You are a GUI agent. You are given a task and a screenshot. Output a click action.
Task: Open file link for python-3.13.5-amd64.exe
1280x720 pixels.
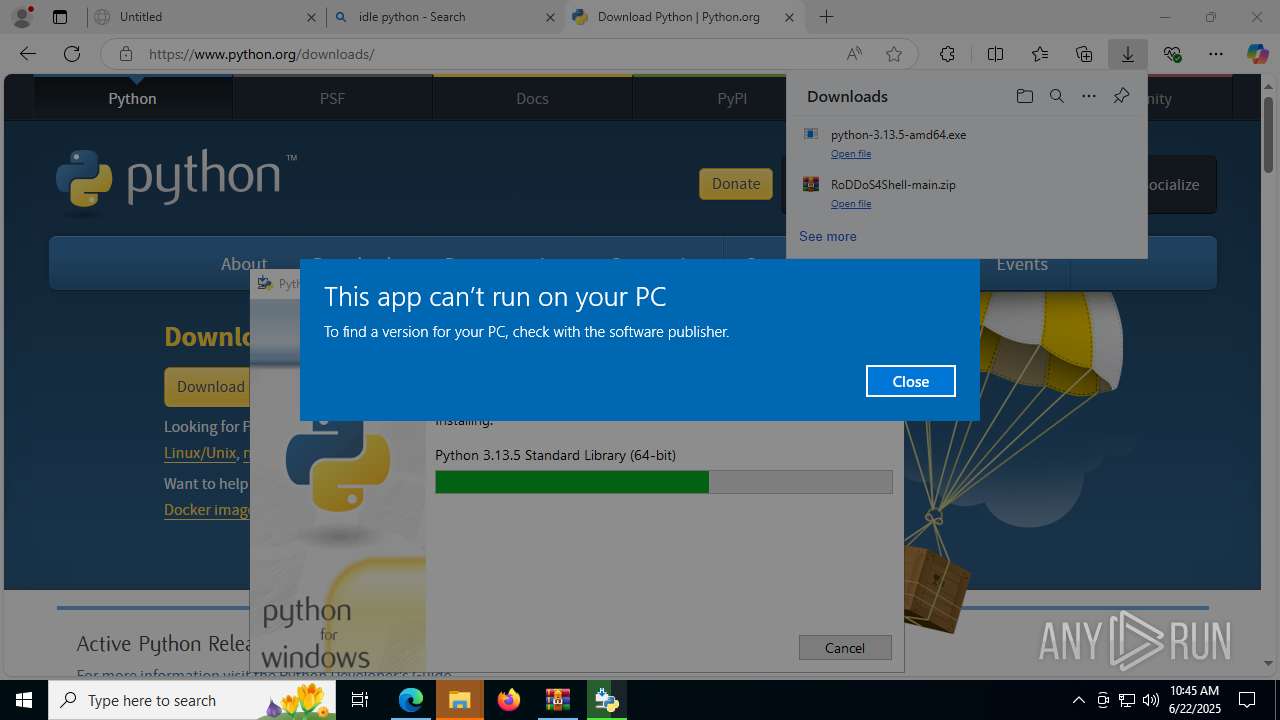click(851, 154)
